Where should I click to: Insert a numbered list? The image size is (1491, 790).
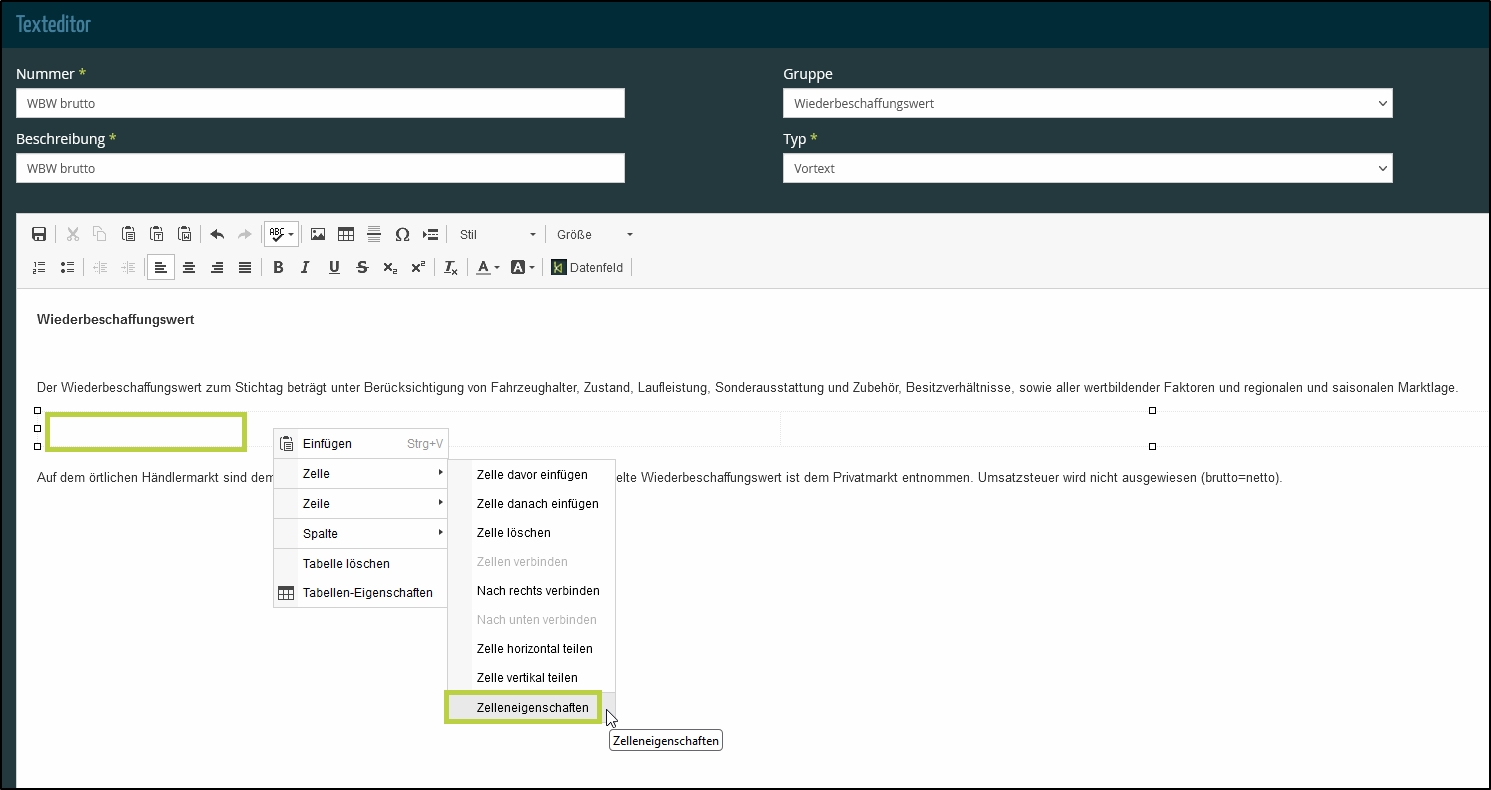(39, 267)
